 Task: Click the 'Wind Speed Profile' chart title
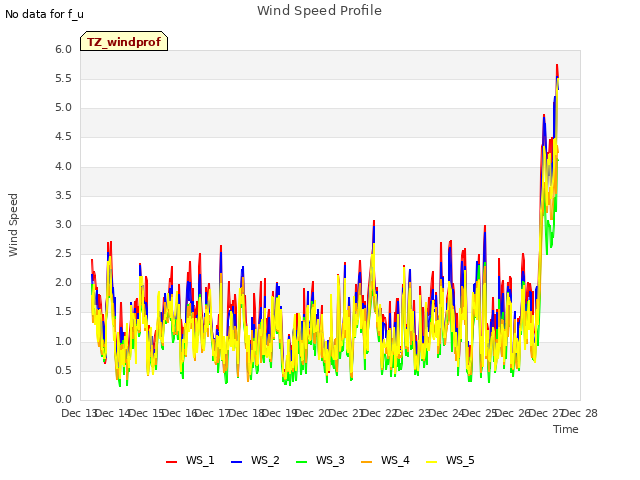point(319,11)
